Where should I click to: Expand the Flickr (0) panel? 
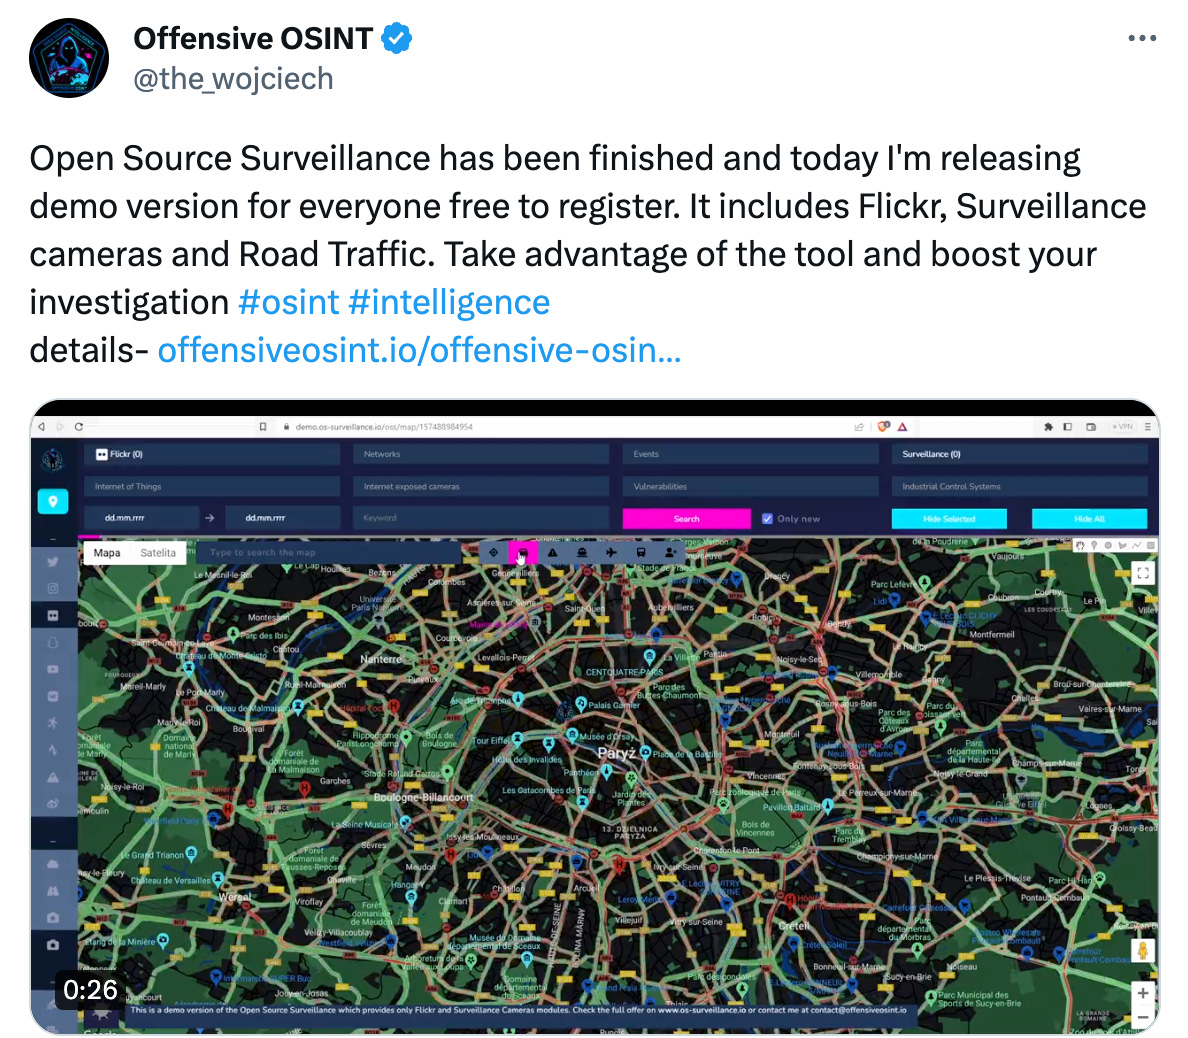coord(212,453)
